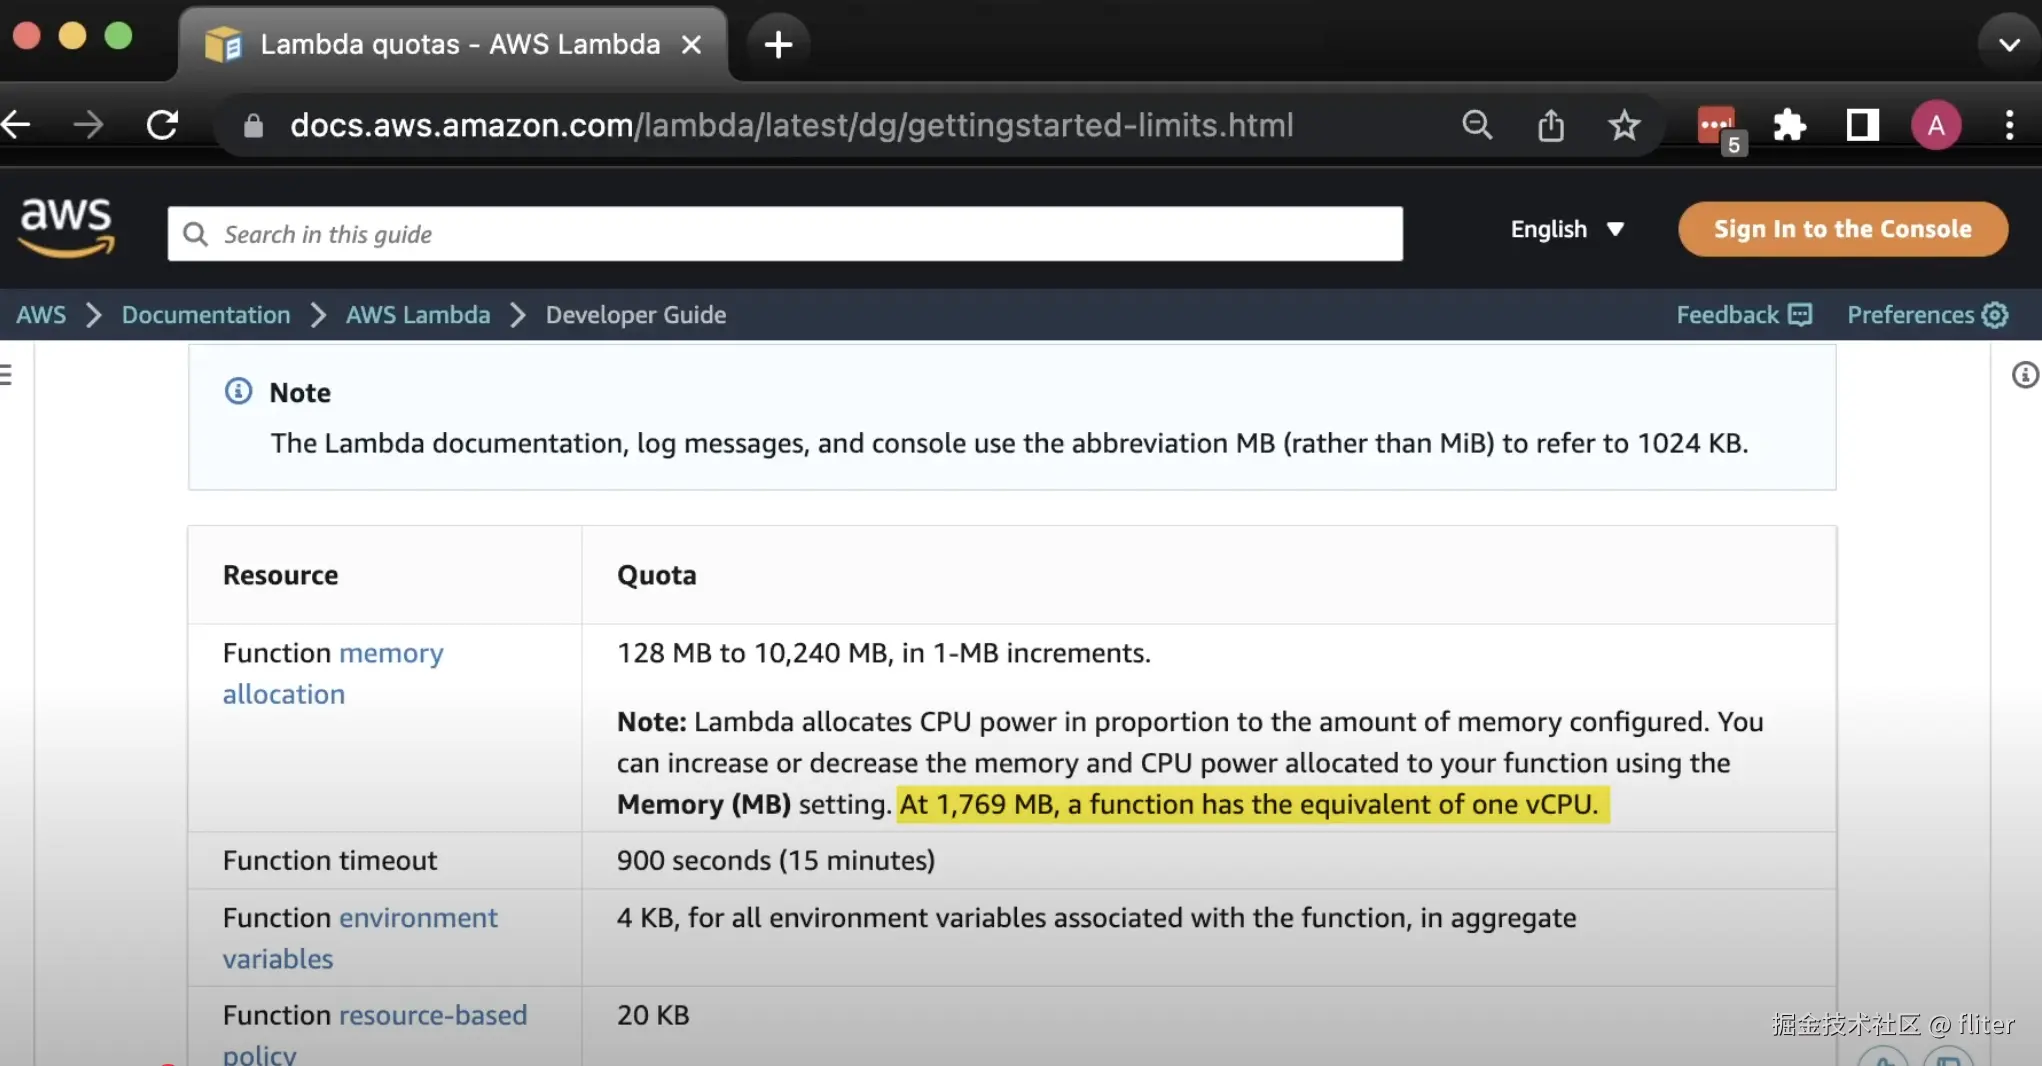Click Sign In to the Console button
Viewport: 2042px width, 1066px height.
1842,229
